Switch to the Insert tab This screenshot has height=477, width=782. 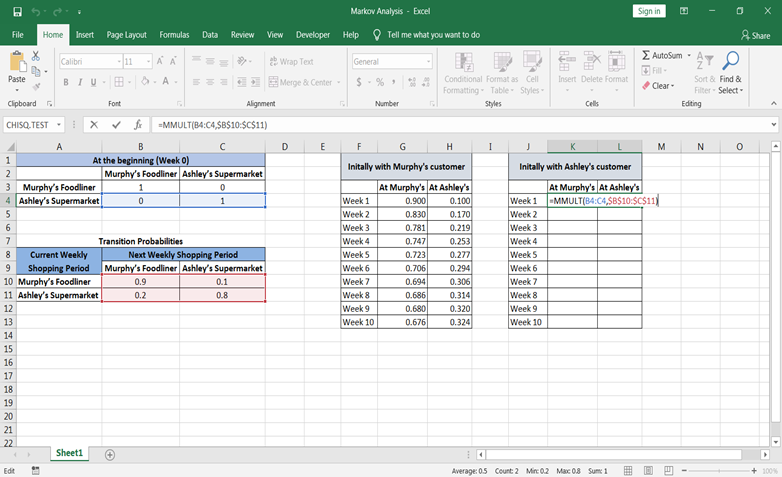pyautogui.click(x=85, y=34)
